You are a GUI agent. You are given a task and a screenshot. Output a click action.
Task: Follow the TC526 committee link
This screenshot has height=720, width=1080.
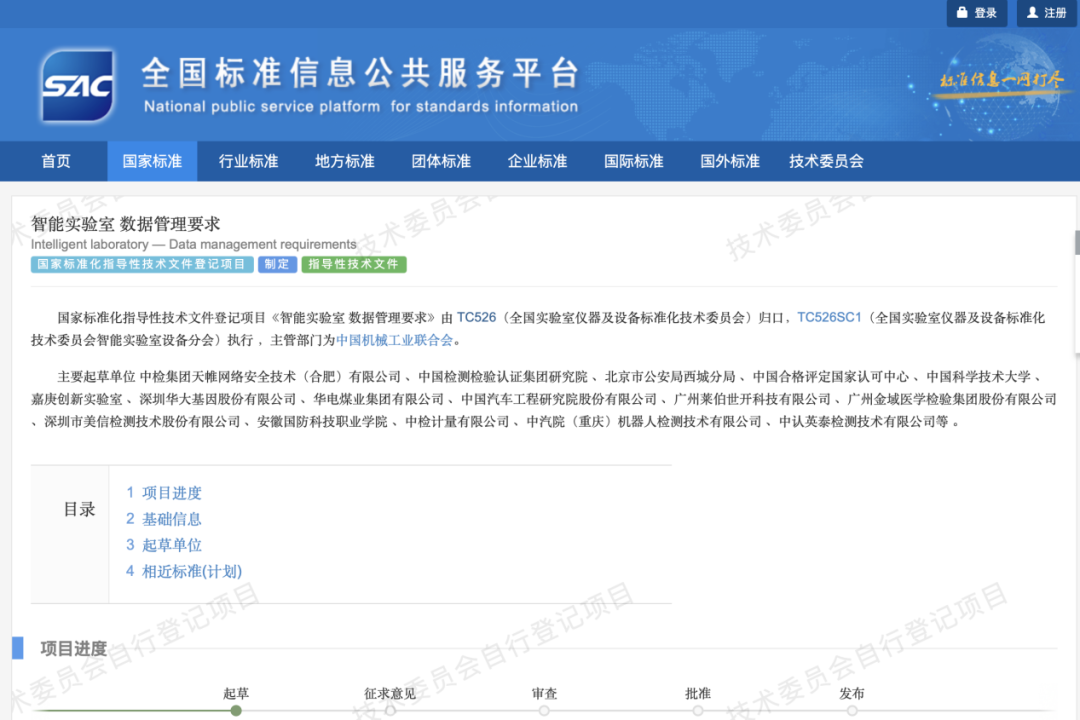(477, 318)
